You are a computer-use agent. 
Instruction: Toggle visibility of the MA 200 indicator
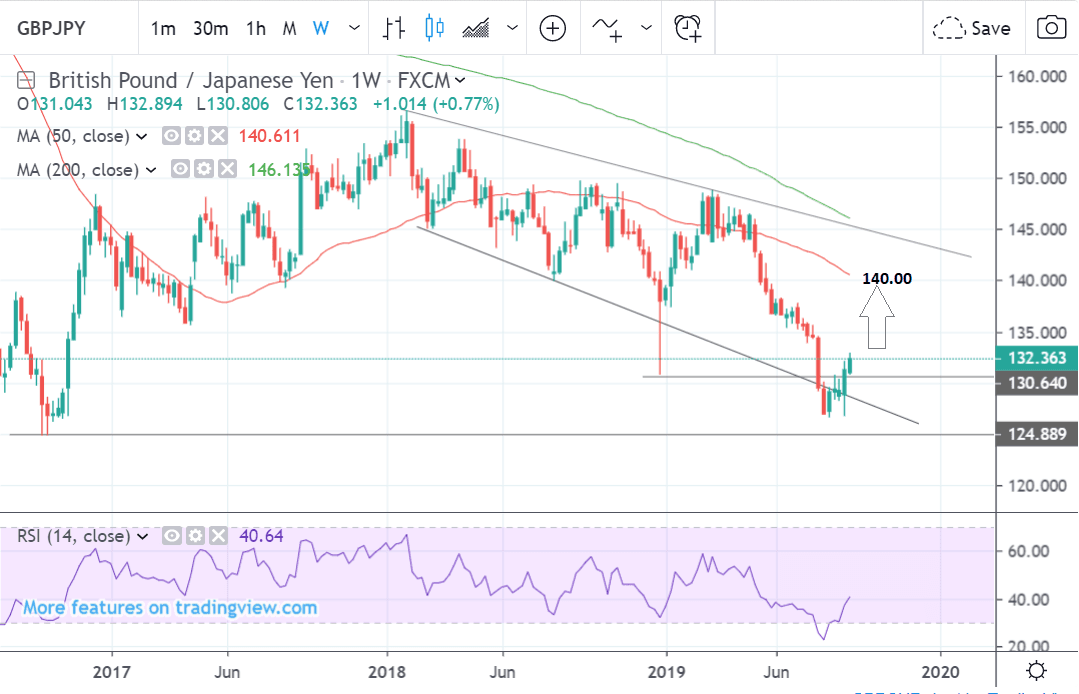click(x=181, y=170)
